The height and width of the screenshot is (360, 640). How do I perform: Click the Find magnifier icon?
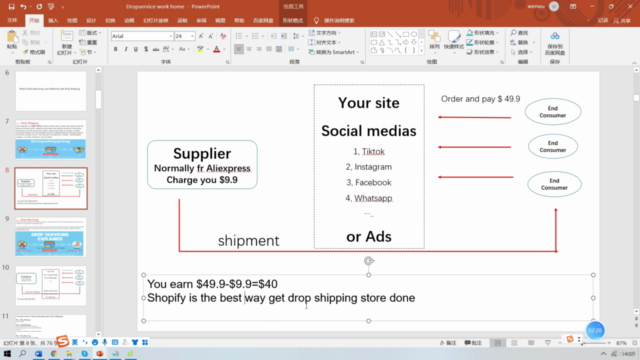pos(519,33)
